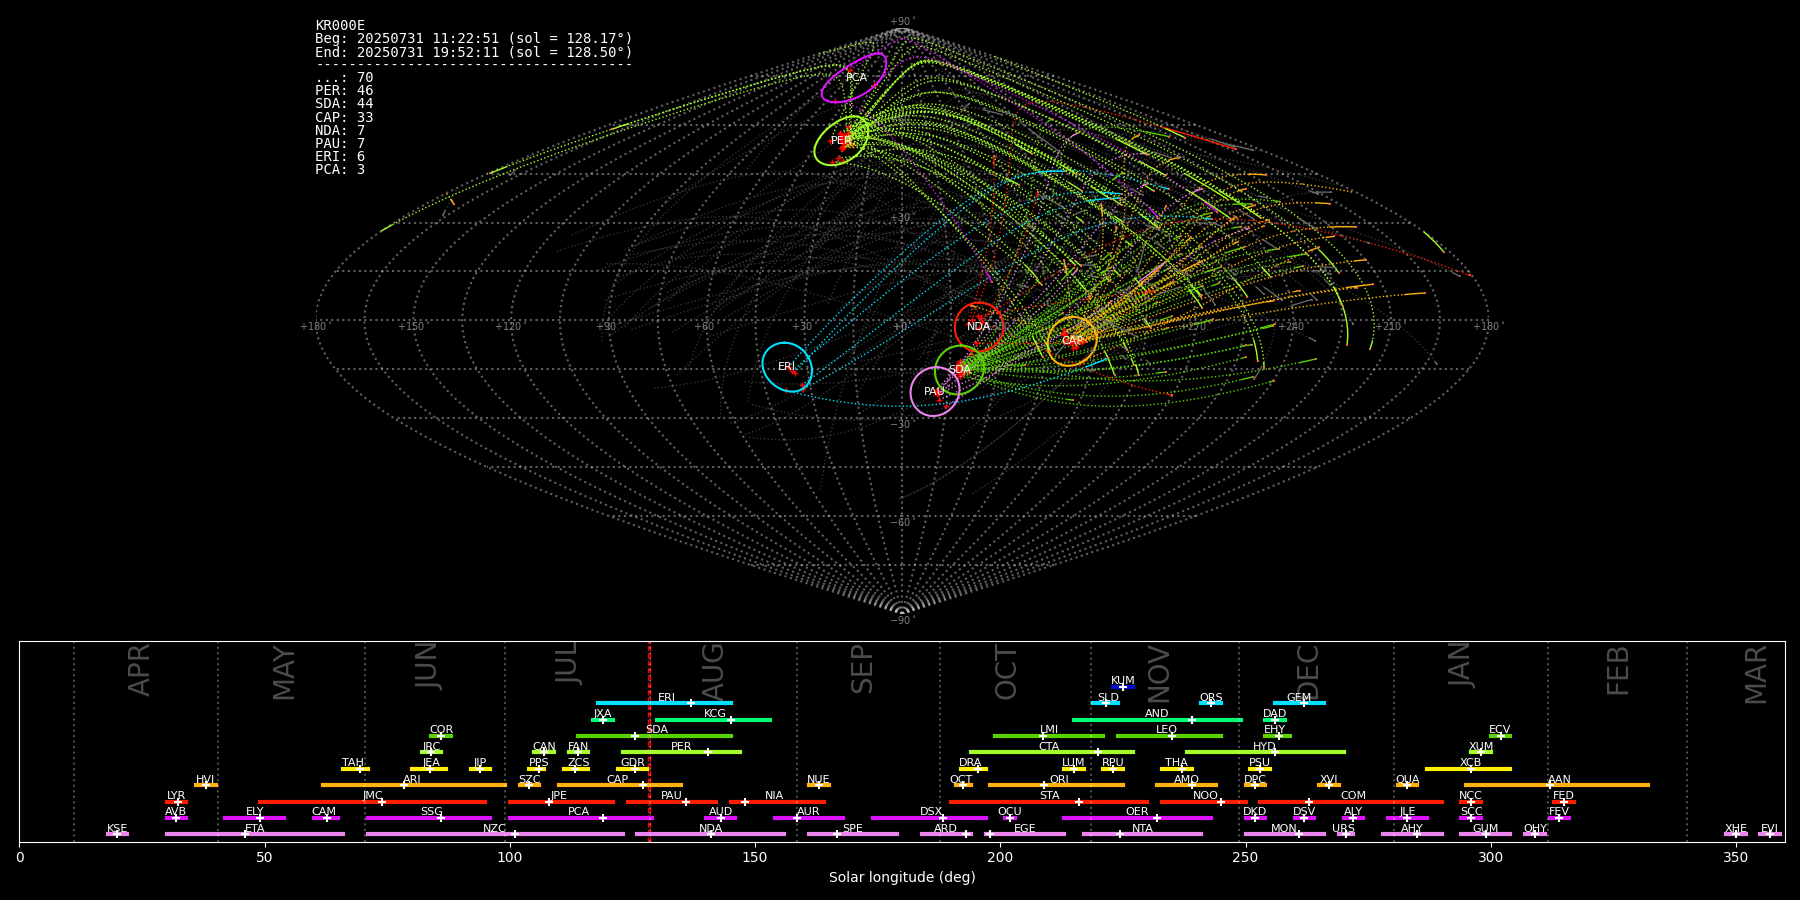
Task: Select the cyan ERI radiant circle
Action: pos(787,367)
